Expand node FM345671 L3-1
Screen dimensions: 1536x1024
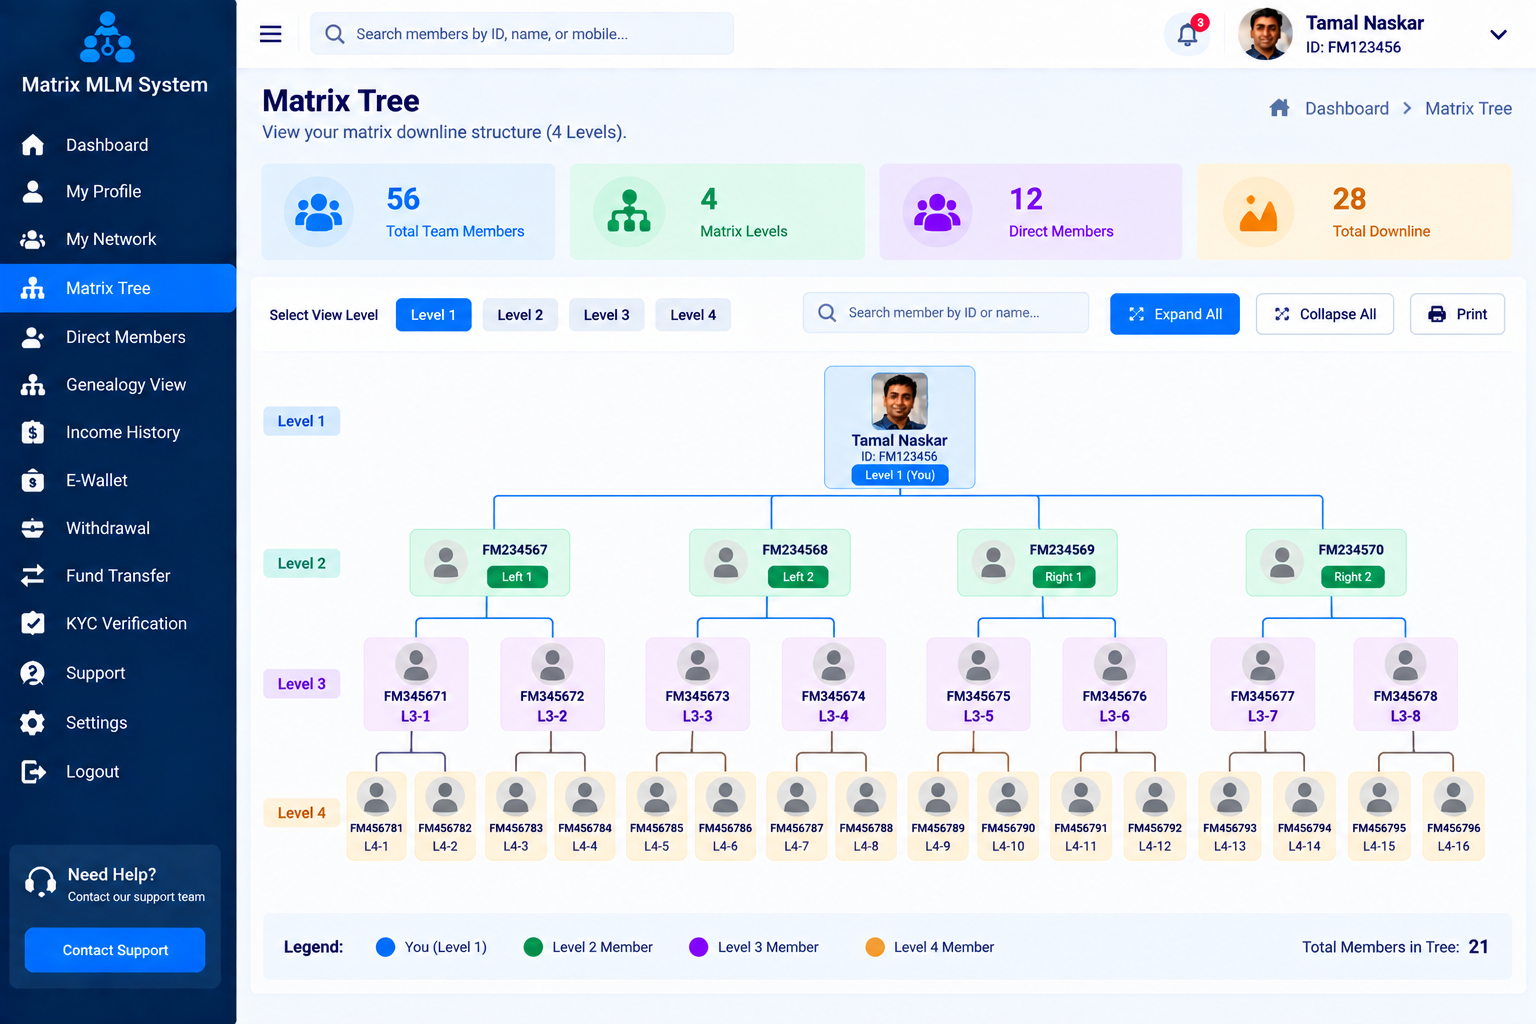pos(416,684)
